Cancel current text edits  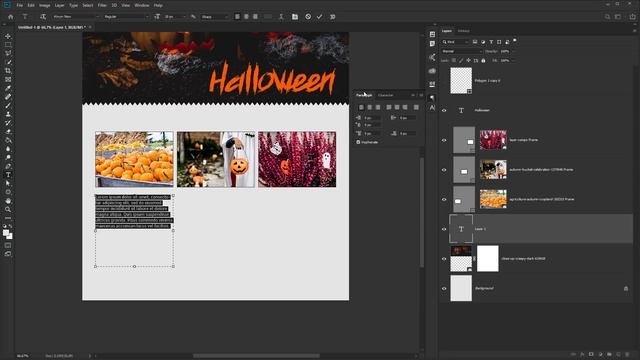pos(308,17)
